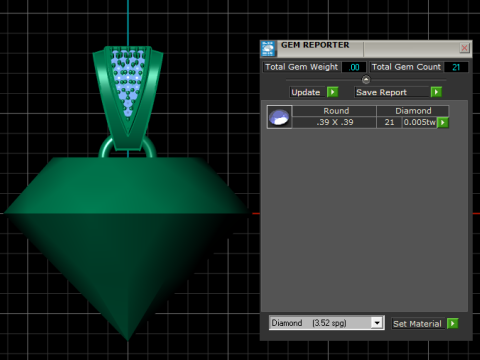Viewport: 480px width, 360px height.
Task: Click the green arrow next to Set Material
Action: coord(452,323)
